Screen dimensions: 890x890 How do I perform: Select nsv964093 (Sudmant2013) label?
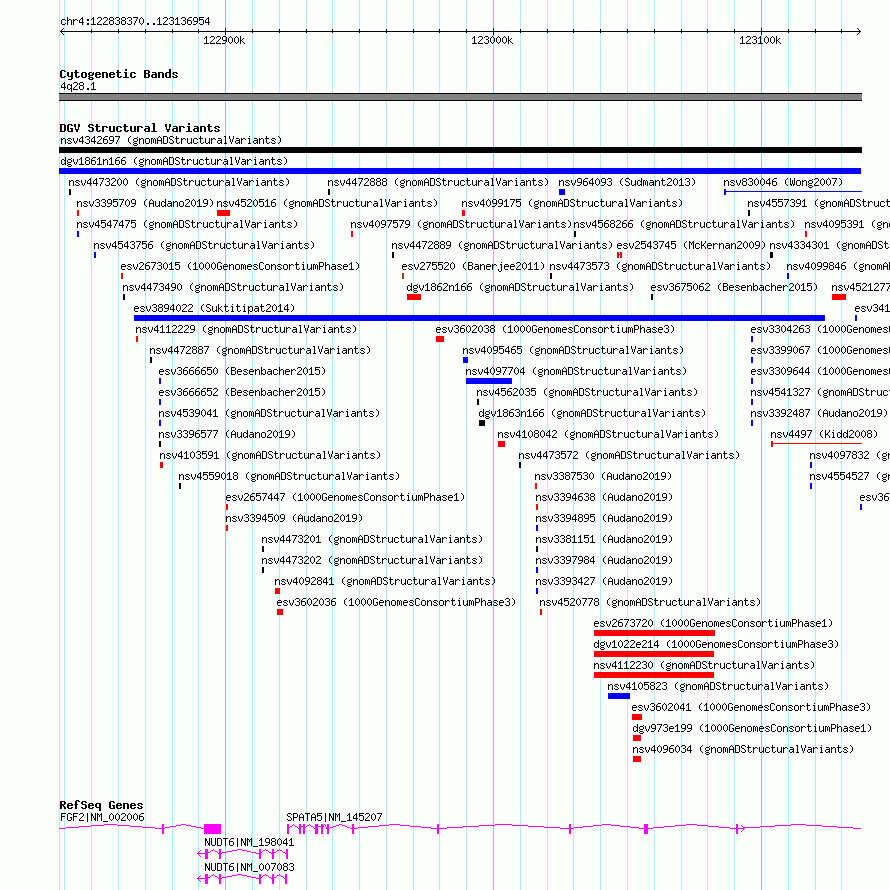(x=627, y=182)
